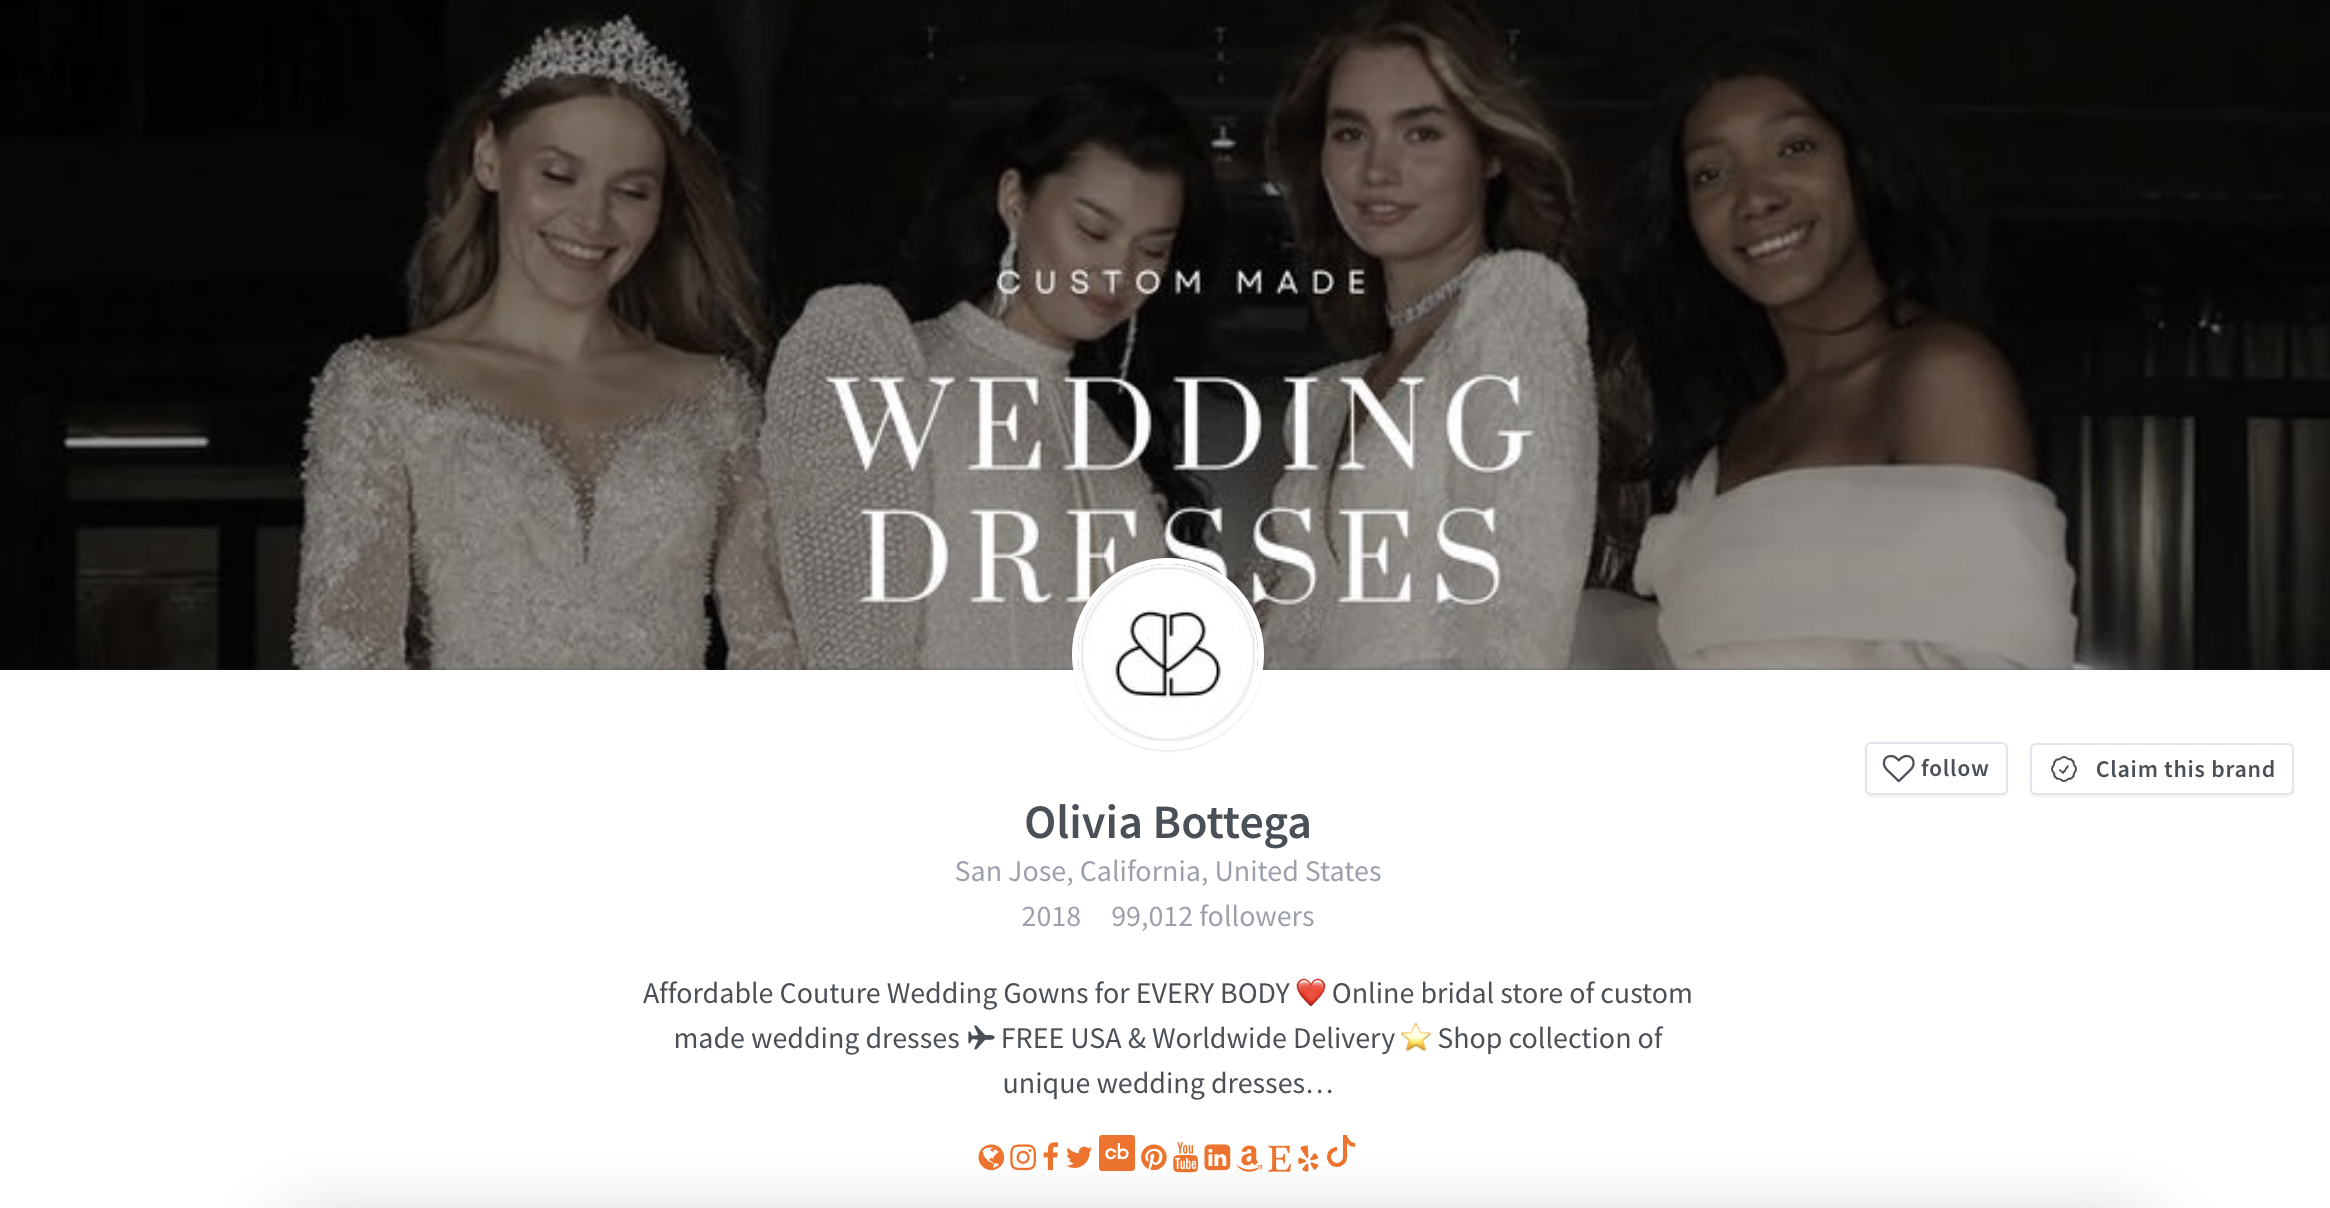The width and height of the screenshot is (2330, 1208).
Task: Open the Crunchbase cb icon
Action: [1116, 1153]
